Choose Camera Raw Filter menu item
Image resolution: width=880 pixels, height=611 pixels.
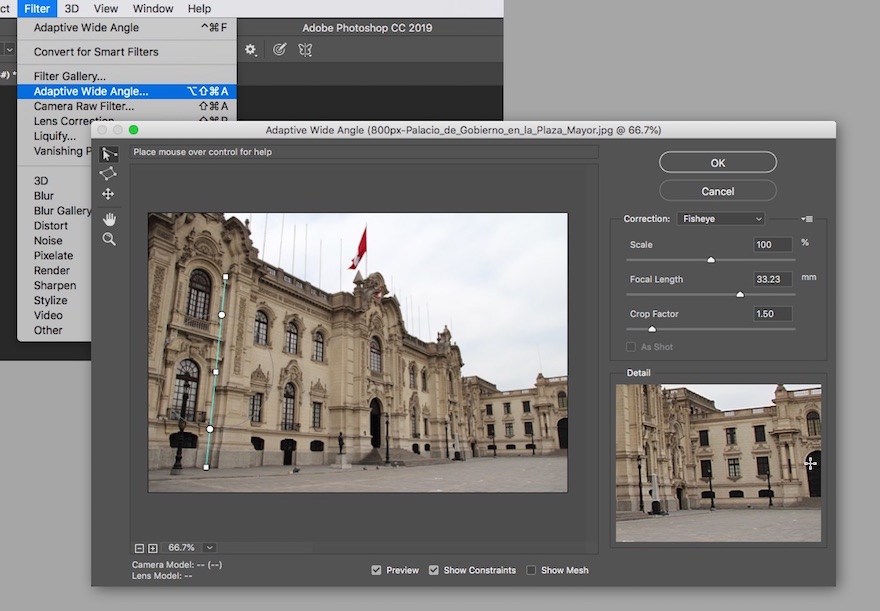[84, 106]
